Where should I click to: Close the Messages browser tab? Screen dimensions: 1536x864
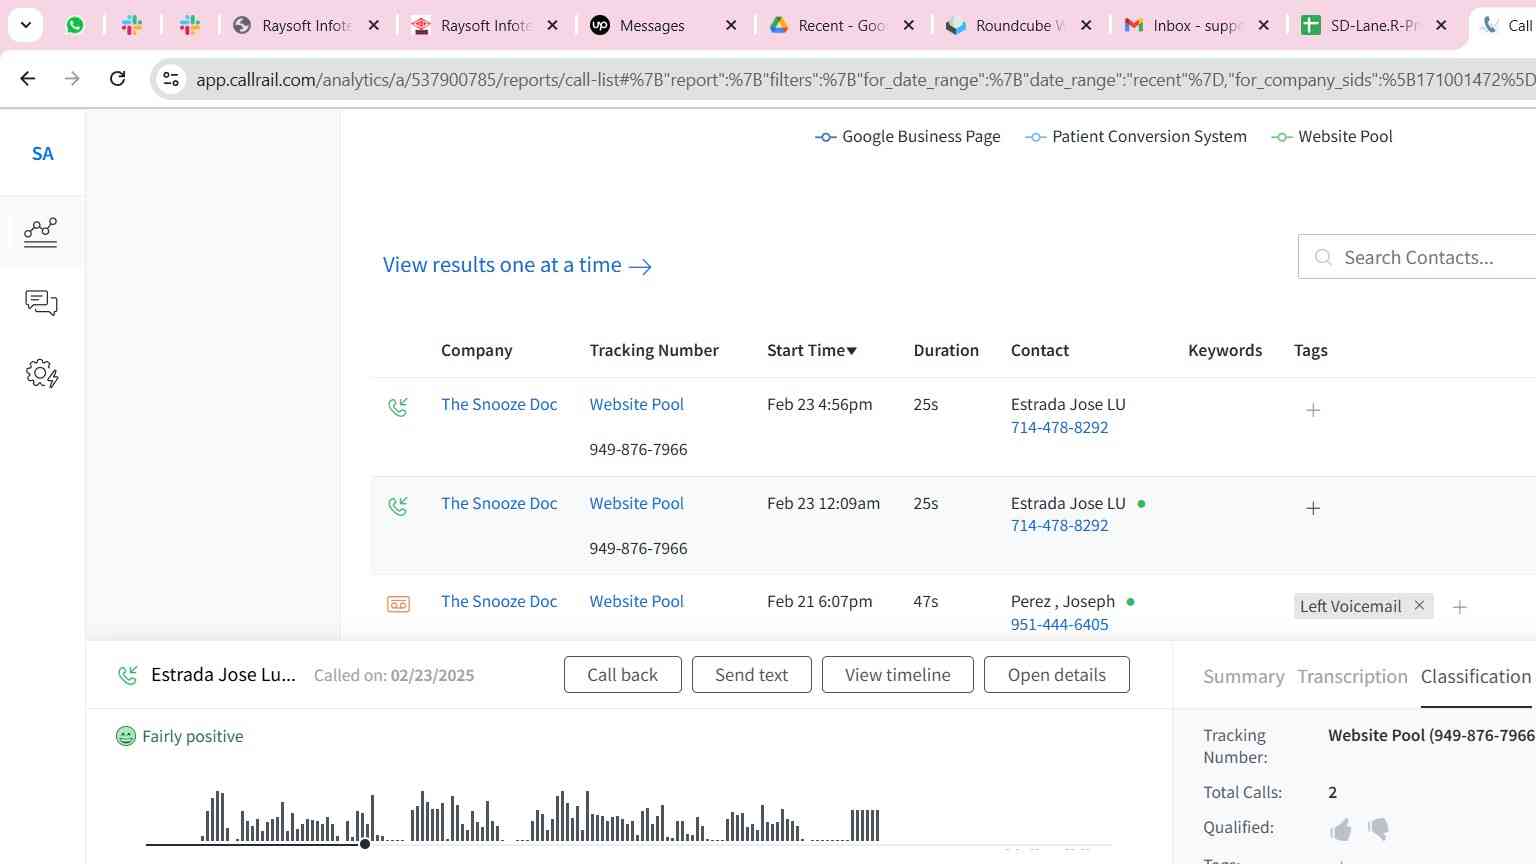[731, 25]
